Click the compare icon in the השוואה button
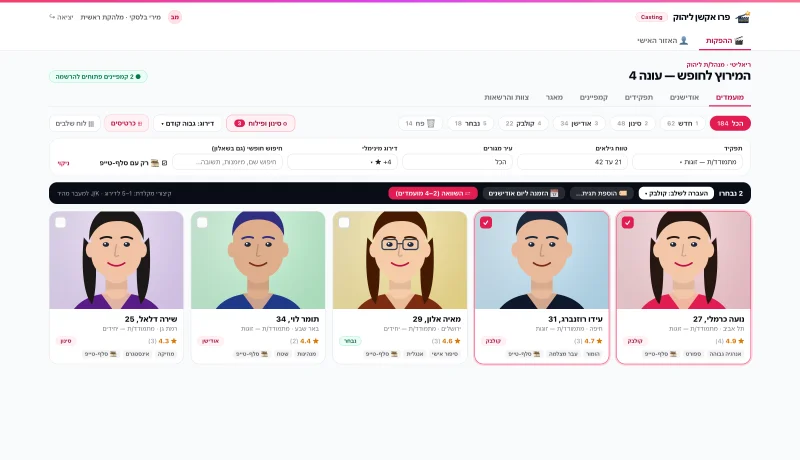The image size is (800, 460). tap(468, 193)
